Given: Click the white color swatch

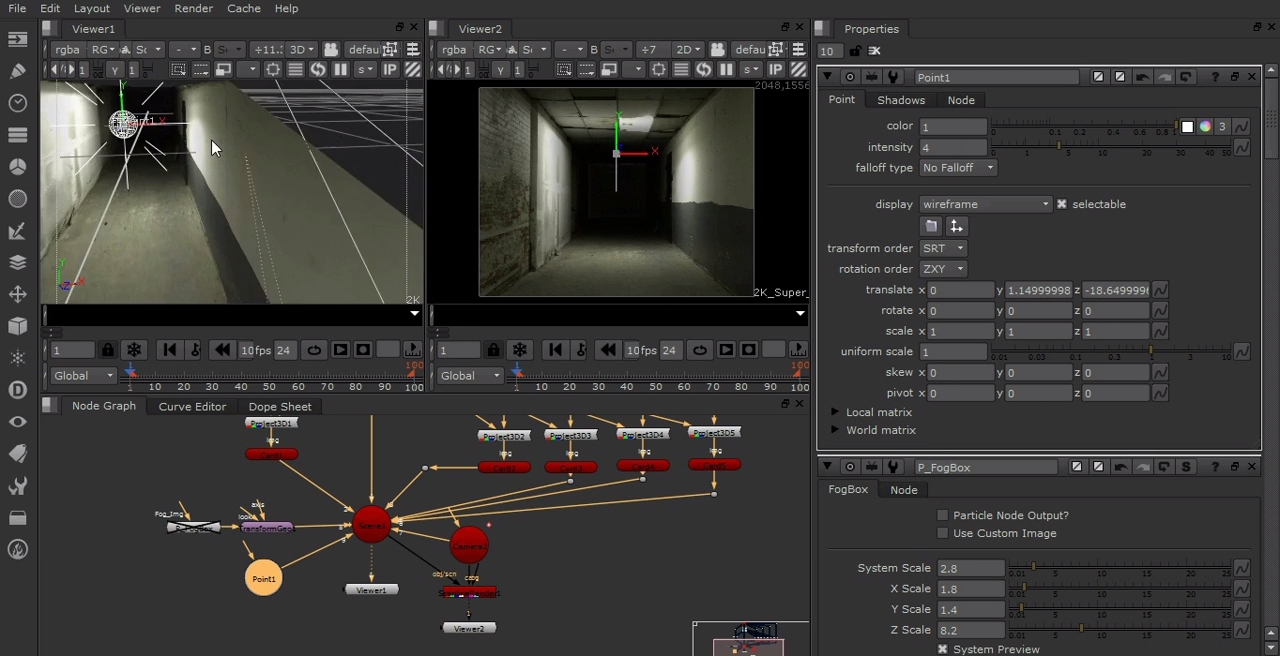Looking at the screenshot, I should pos(1187,126).
